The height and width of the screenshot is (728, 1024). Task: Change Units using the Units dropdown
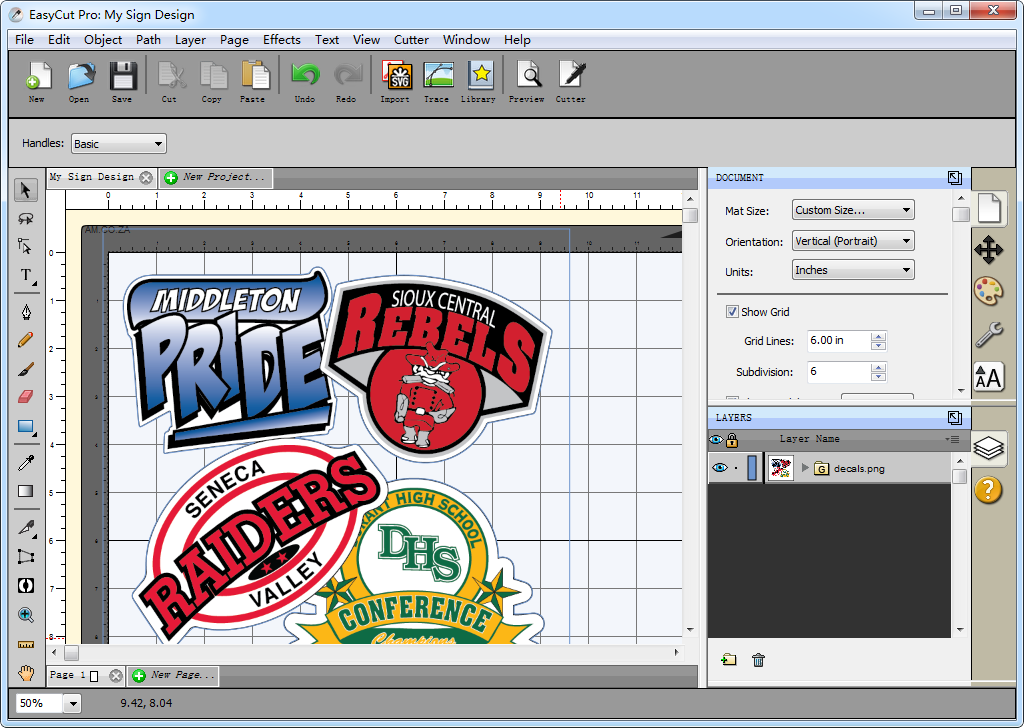coord(852,269)
